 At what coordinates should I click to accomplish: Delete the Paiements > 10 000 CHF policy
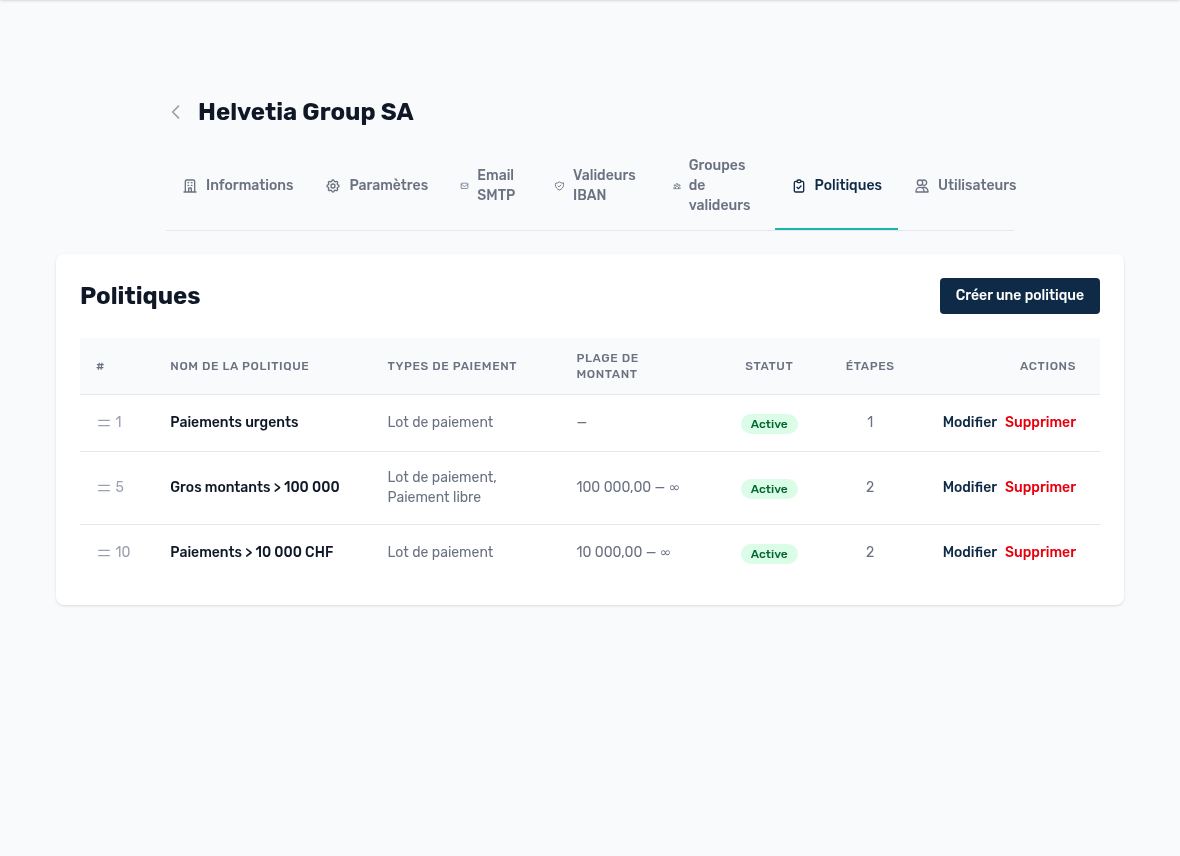(x=1040, y=552)
